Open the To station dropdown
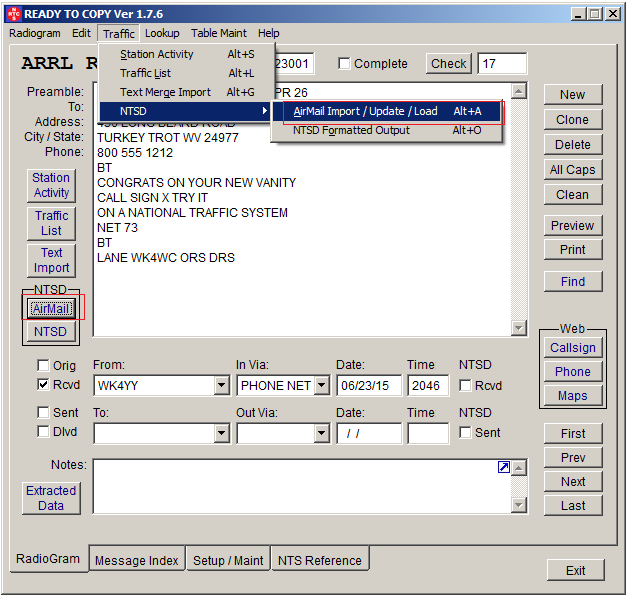The width and height of the screenshot is (627, 597). pos(221,433)
